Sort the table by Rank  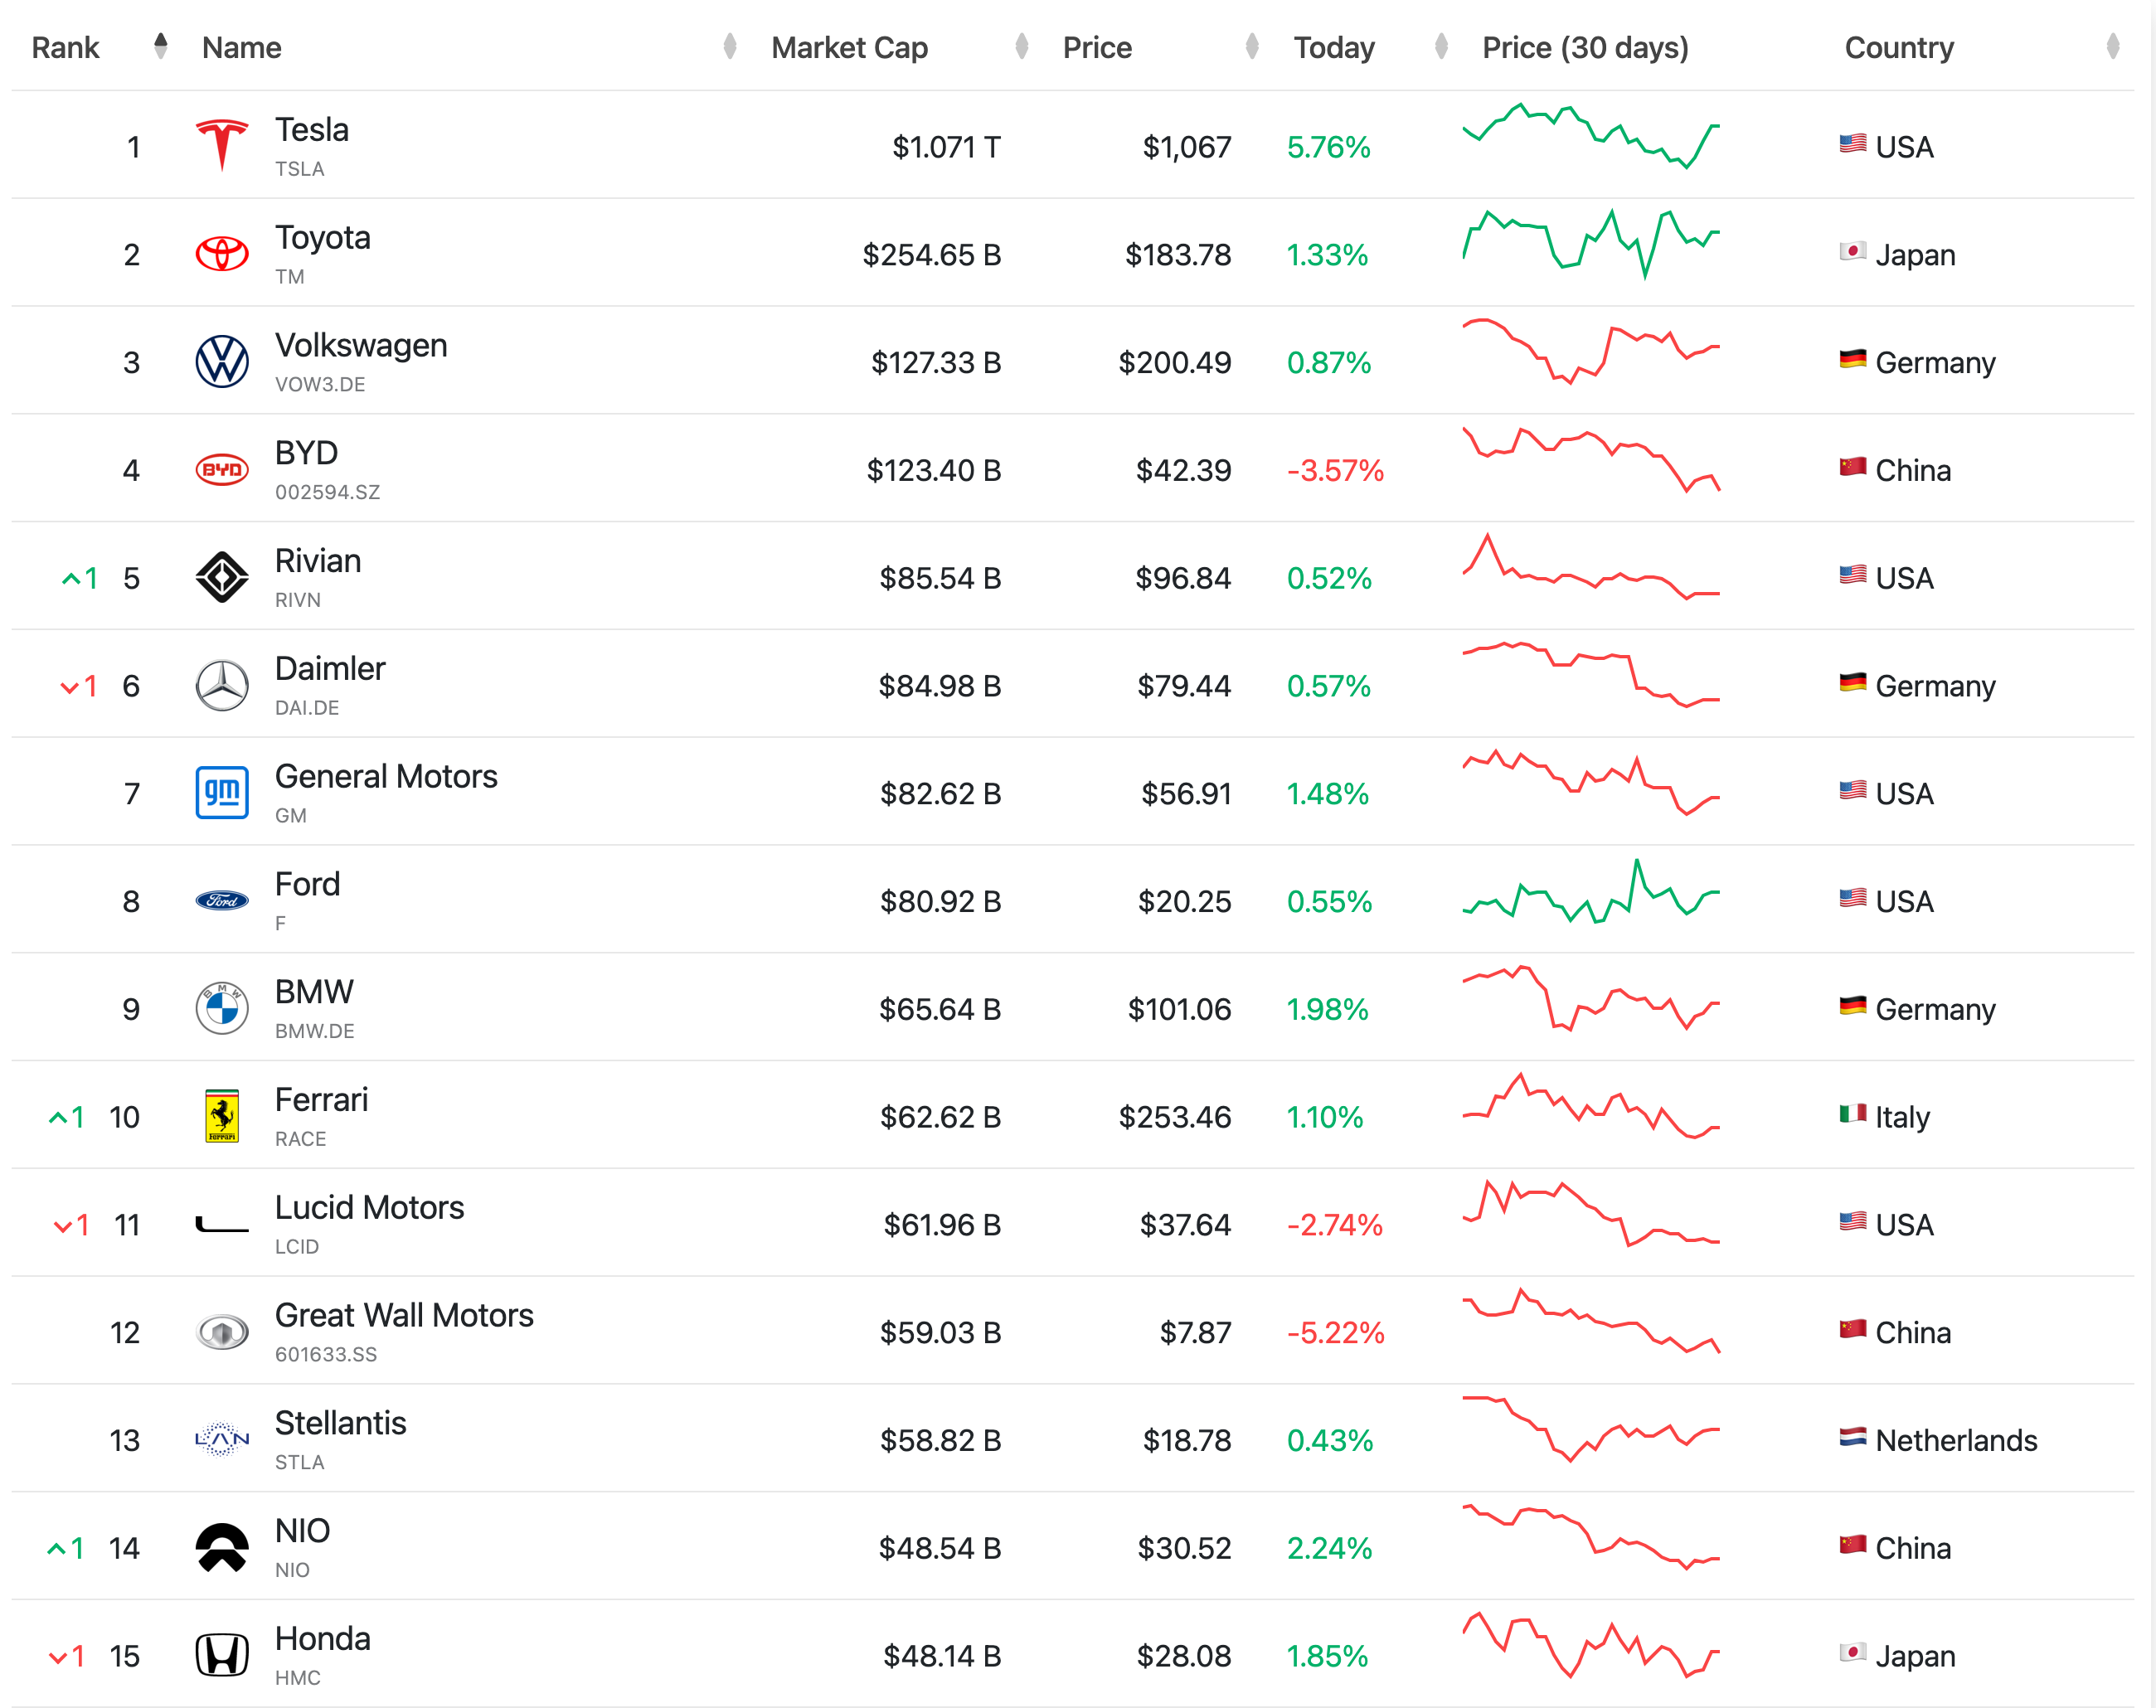(160, 46)
